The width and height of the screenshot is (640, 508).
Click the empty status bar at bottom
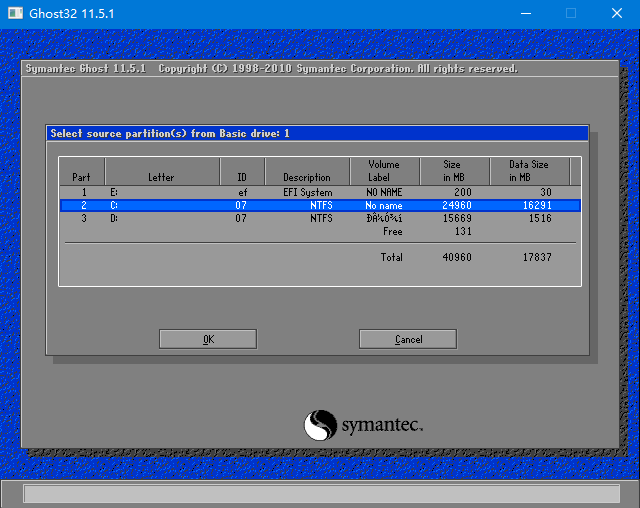coord(320,494)
